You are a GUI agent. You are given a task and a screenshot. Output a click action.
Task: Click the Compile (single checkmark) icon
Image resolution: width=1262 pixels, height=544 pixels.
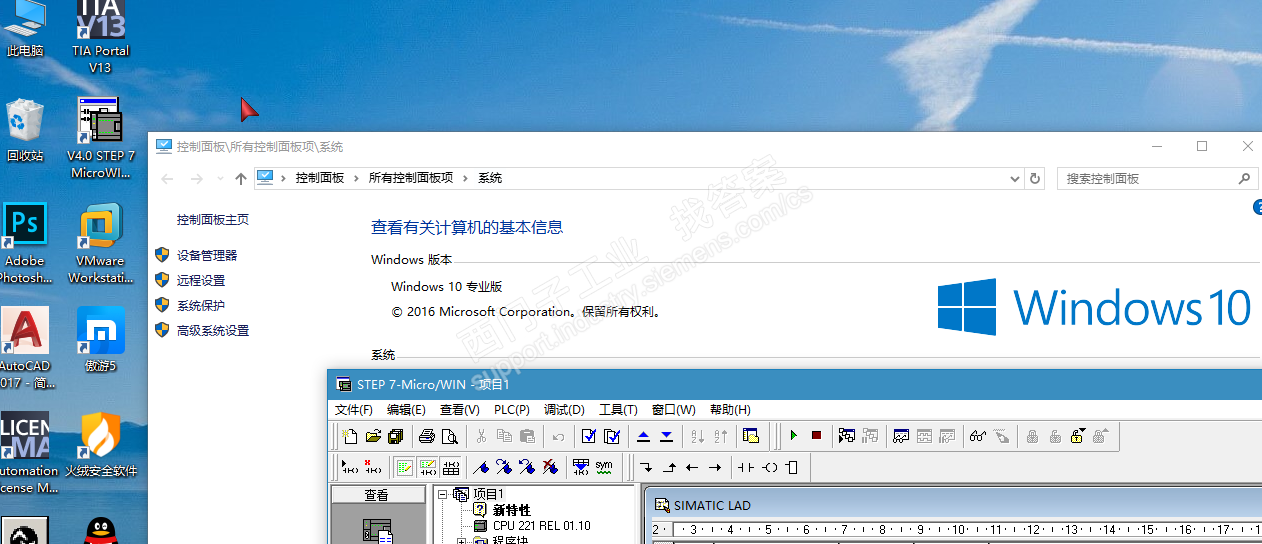click(x=589, y=436)
